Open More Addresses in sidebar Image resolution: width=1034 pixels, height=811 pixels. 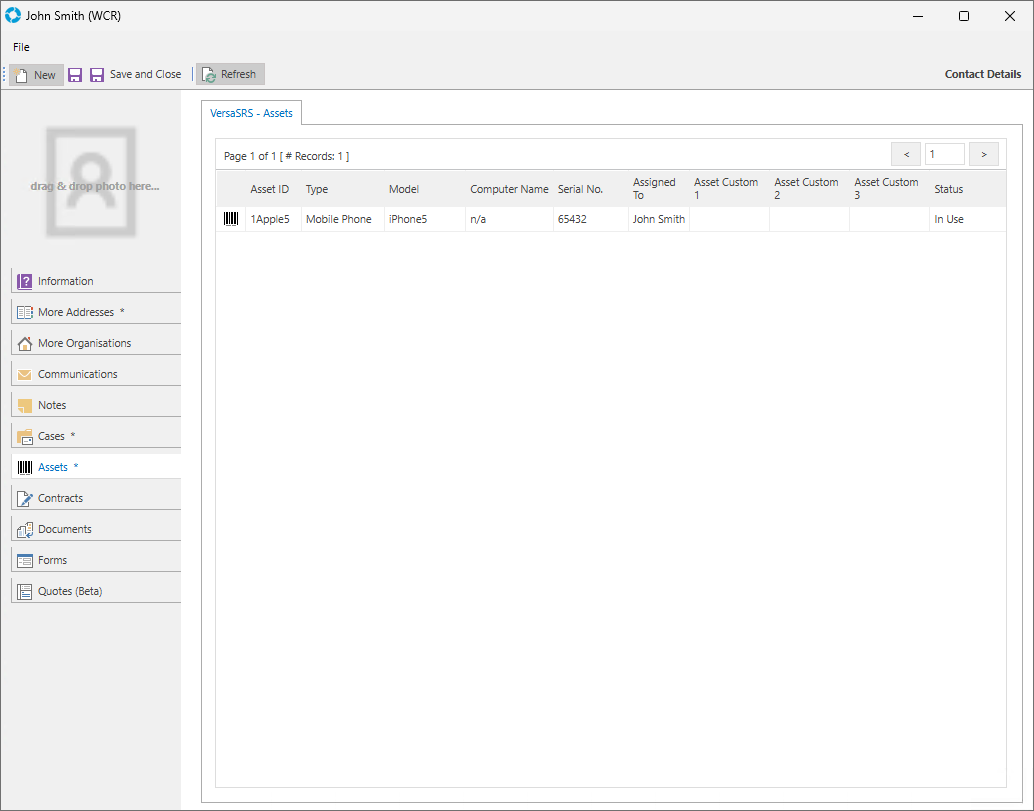76,312
